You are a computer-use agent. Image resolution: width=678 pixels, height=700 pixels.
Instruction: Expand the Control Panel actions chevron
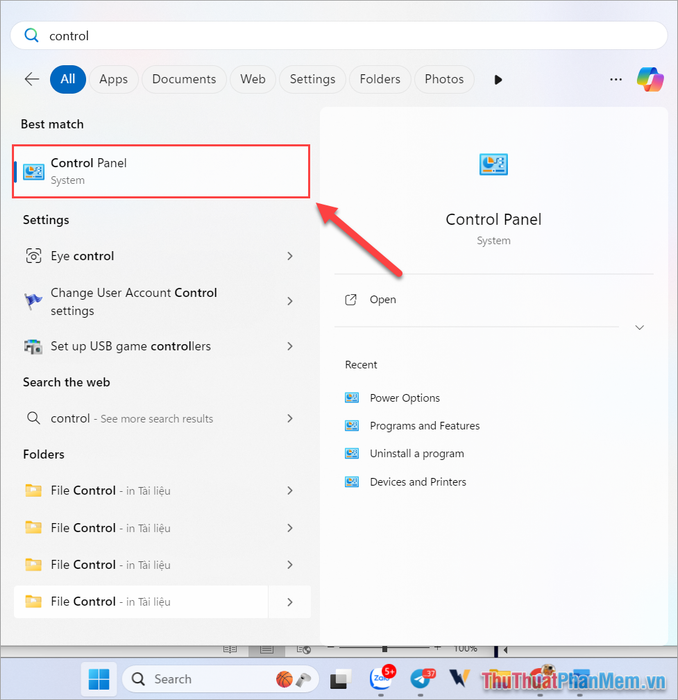(640, 327)
